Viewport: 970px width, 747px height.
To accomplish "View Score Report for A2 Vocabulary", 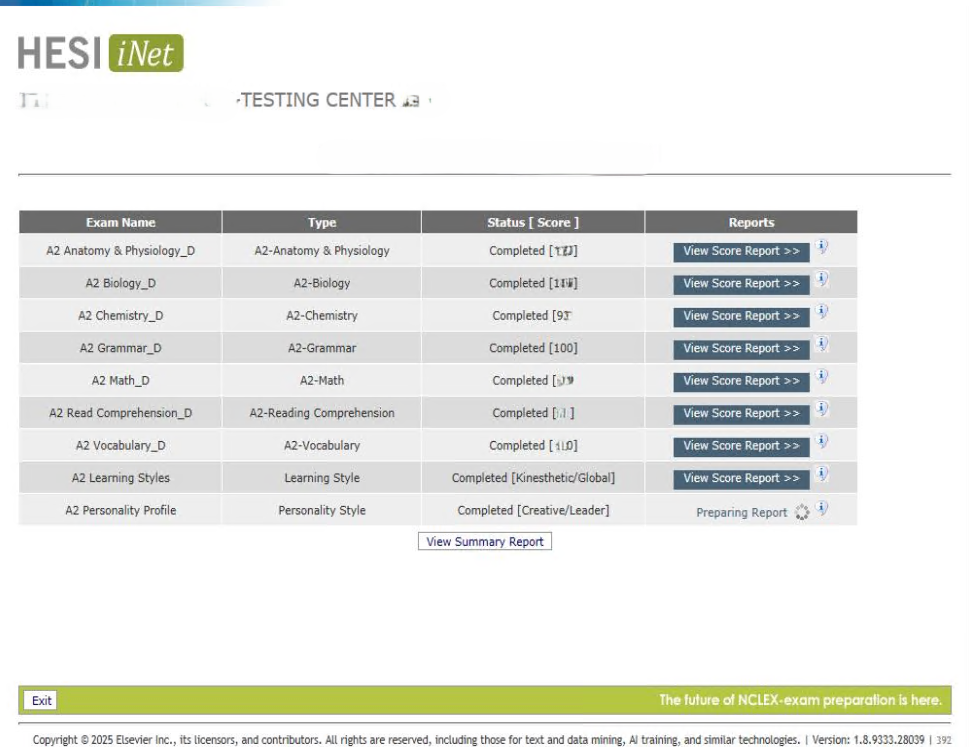I will click(x=741, y=446).
